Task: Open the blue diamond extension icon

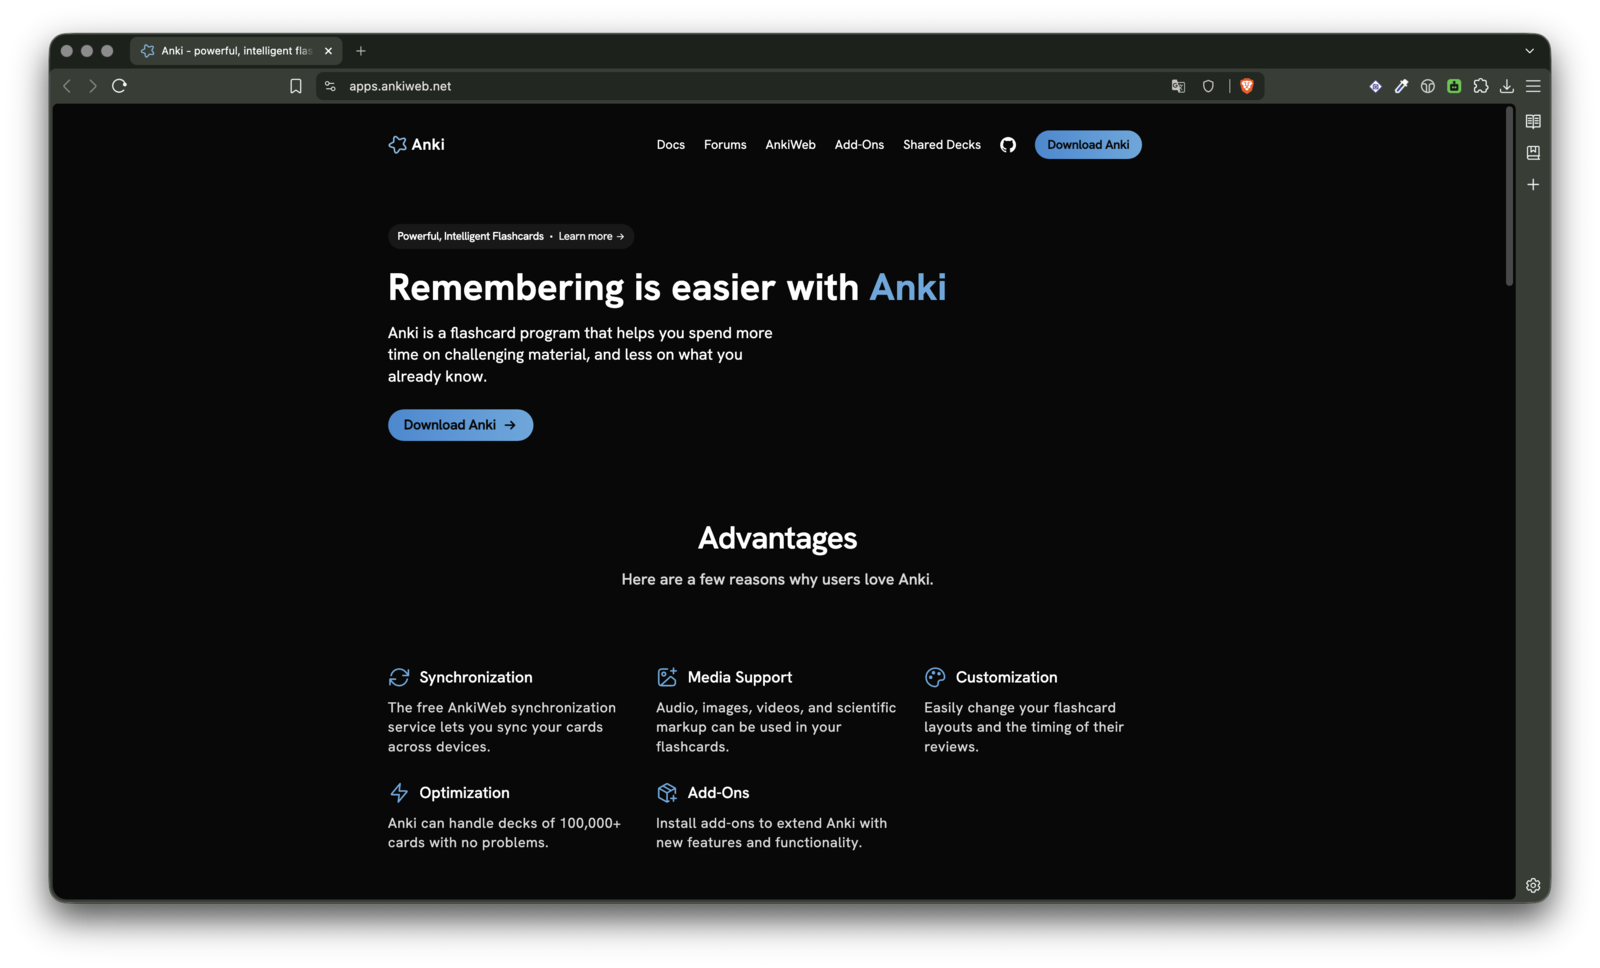Action: pyautogui.click(x=1376, y=87)
